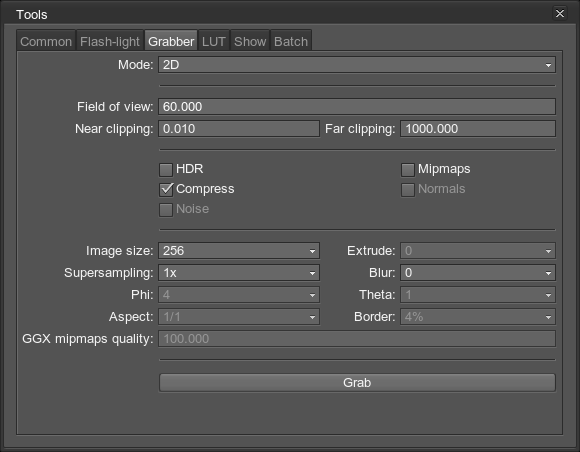Click the Near clipping value field
Viewport: 580px width, 452px height.
tap(239, 129)
